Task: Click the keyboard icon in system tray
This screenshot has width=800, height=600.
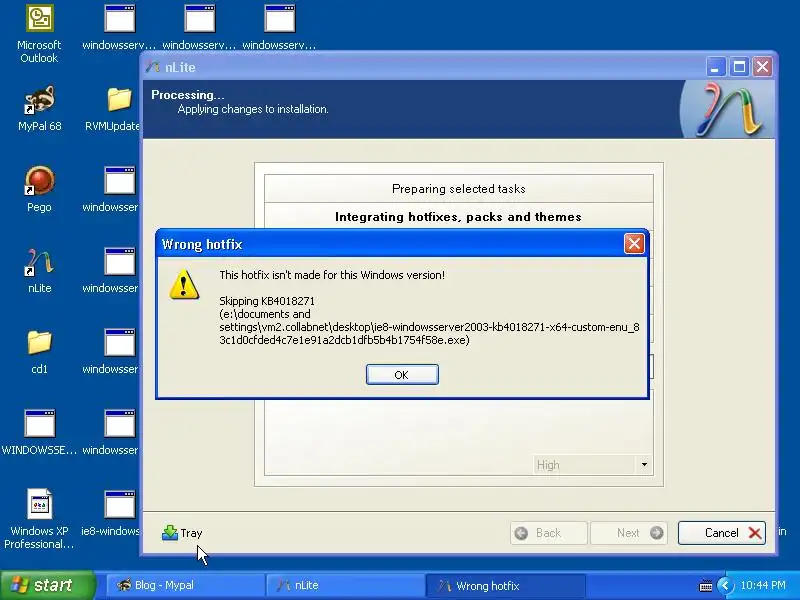Action: pos(706,586)
